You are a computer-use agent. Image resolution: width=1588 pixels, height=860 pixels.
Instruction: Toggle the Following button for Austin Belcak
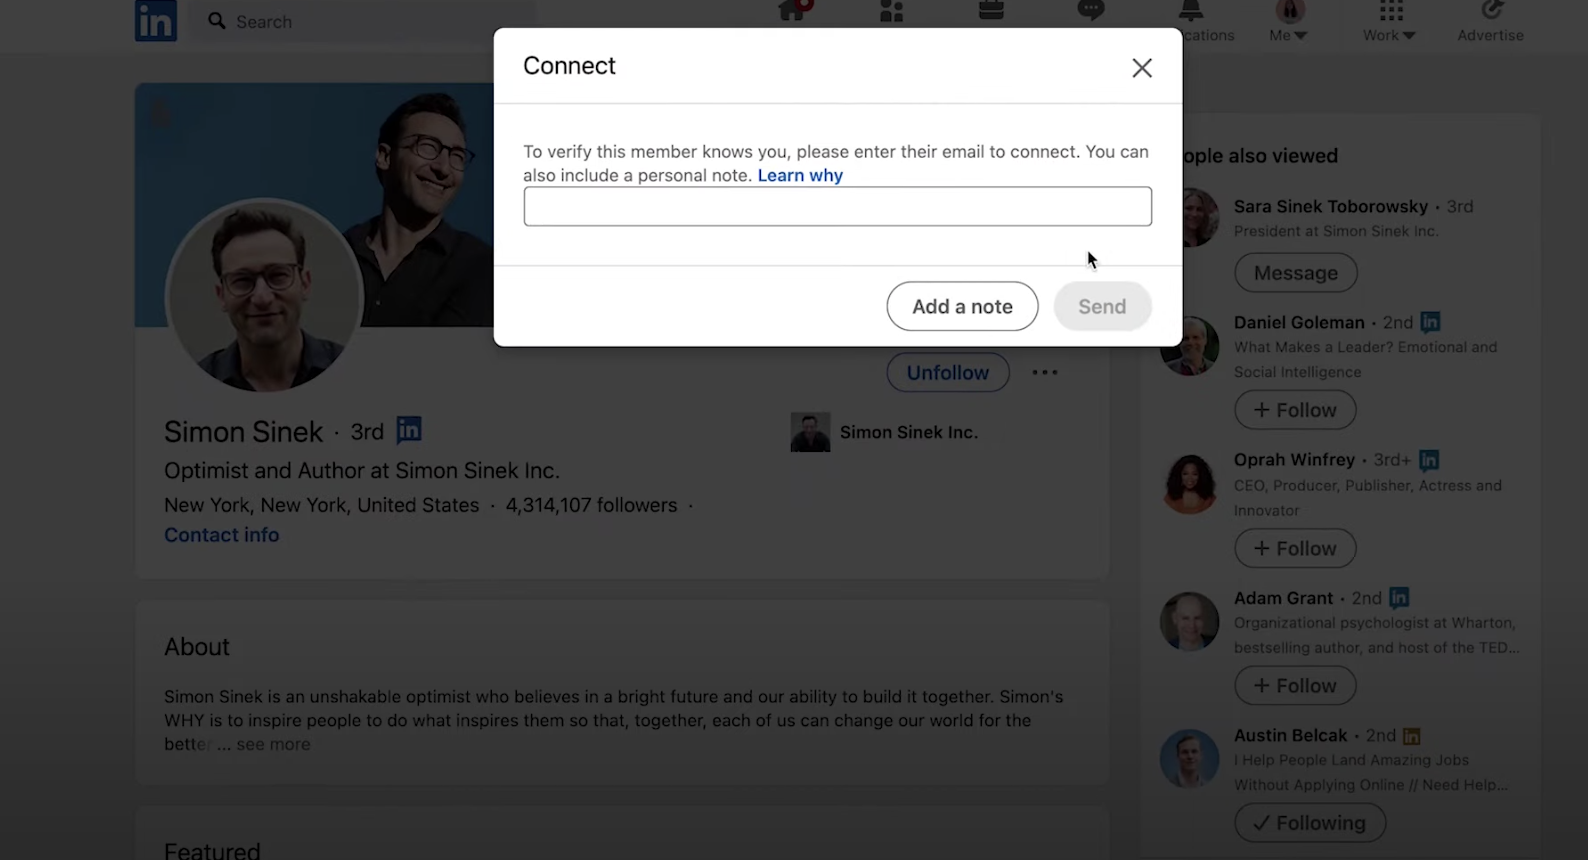[x=1310, y=823]
